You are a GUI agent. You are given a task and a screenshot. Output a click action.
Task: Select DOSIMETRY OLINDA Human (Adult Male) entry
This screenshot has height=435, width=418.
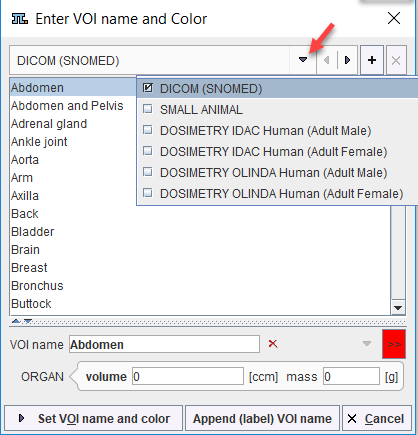[273, 173]
